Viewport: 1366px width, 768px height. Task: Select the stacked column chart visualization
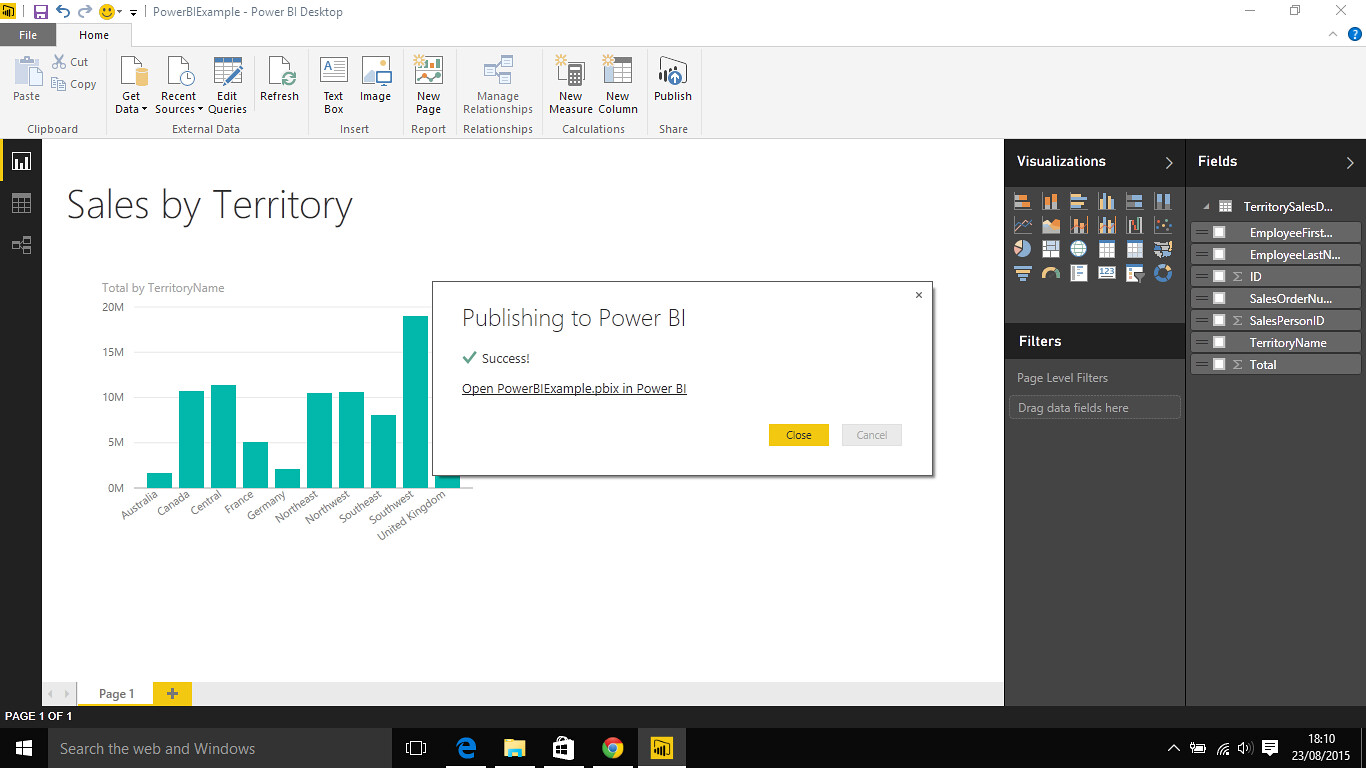click(x=1050, y=201)
